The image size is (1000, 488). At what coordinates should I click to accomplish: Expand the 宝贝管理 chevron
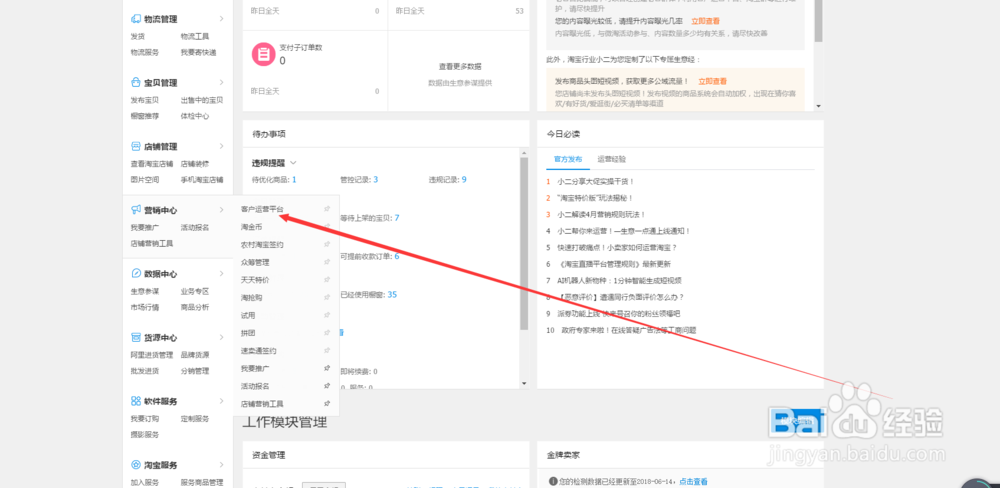pyautogui.click(x=222, y=82)
